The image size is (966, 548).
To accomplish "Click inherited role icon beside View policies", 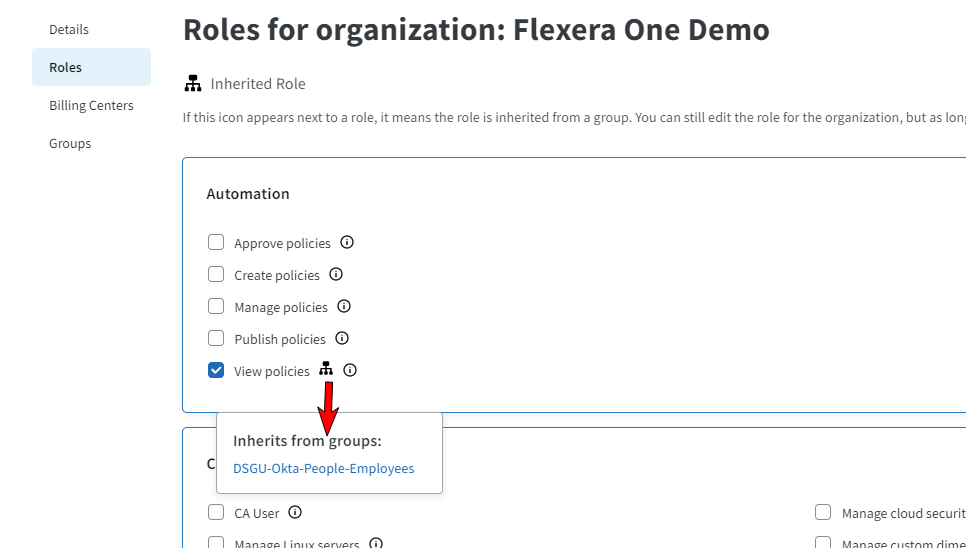I will click(x=326, y=369).
